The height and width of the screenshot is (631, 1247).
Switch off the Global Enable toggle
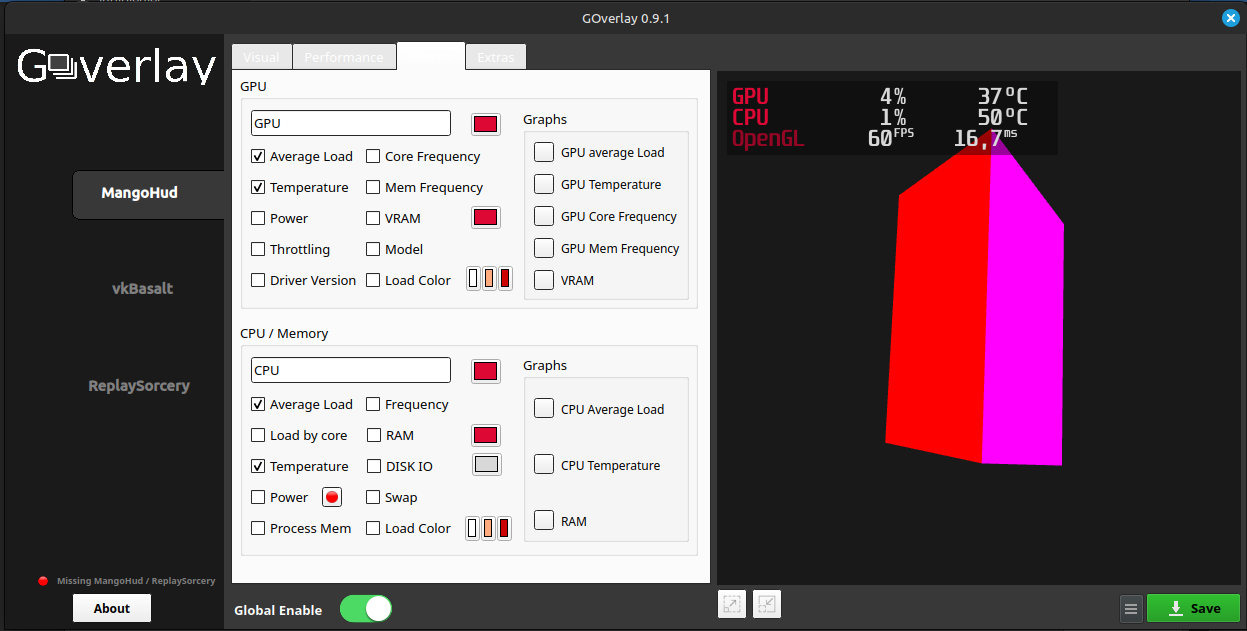[x=366, y=608]
